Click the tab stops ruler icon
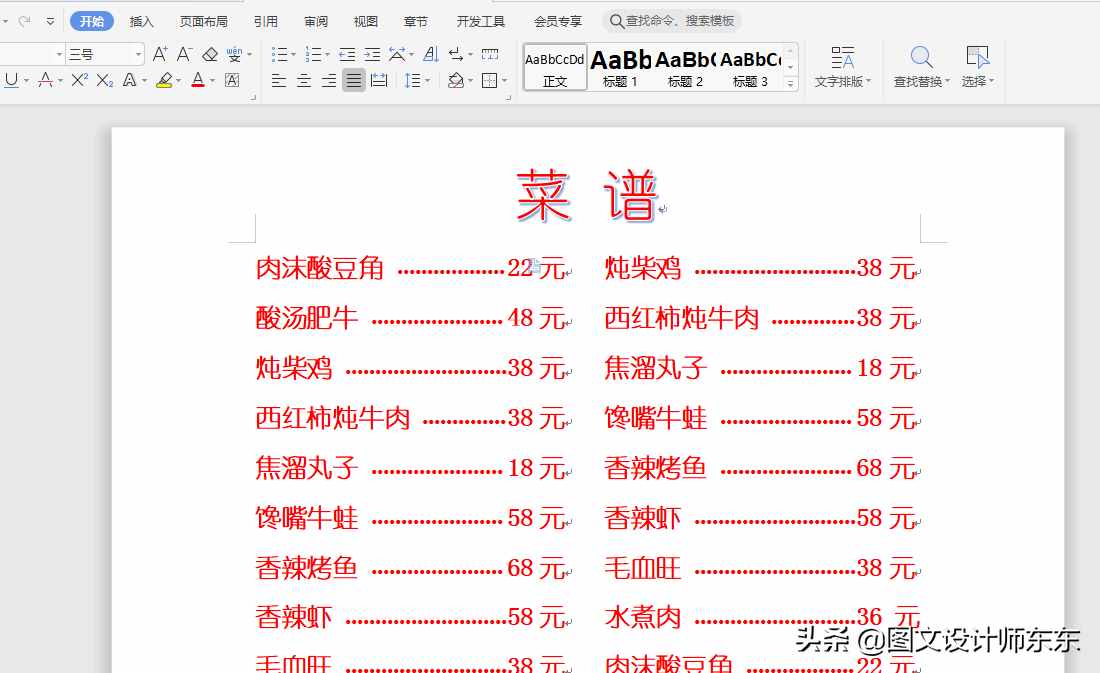Image resolution: width=1100 pixels, height=673 pixels. click(x=490, y=54)
